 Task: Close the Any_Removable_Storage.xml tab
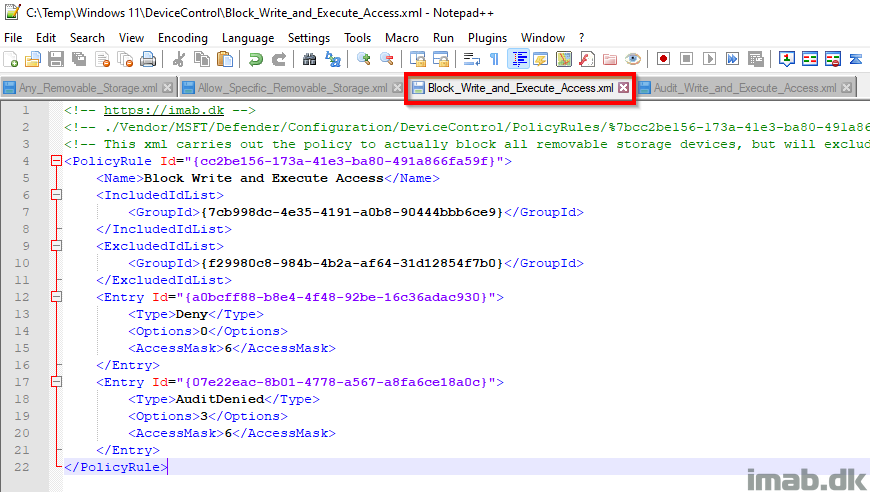(x=167, y=88)
